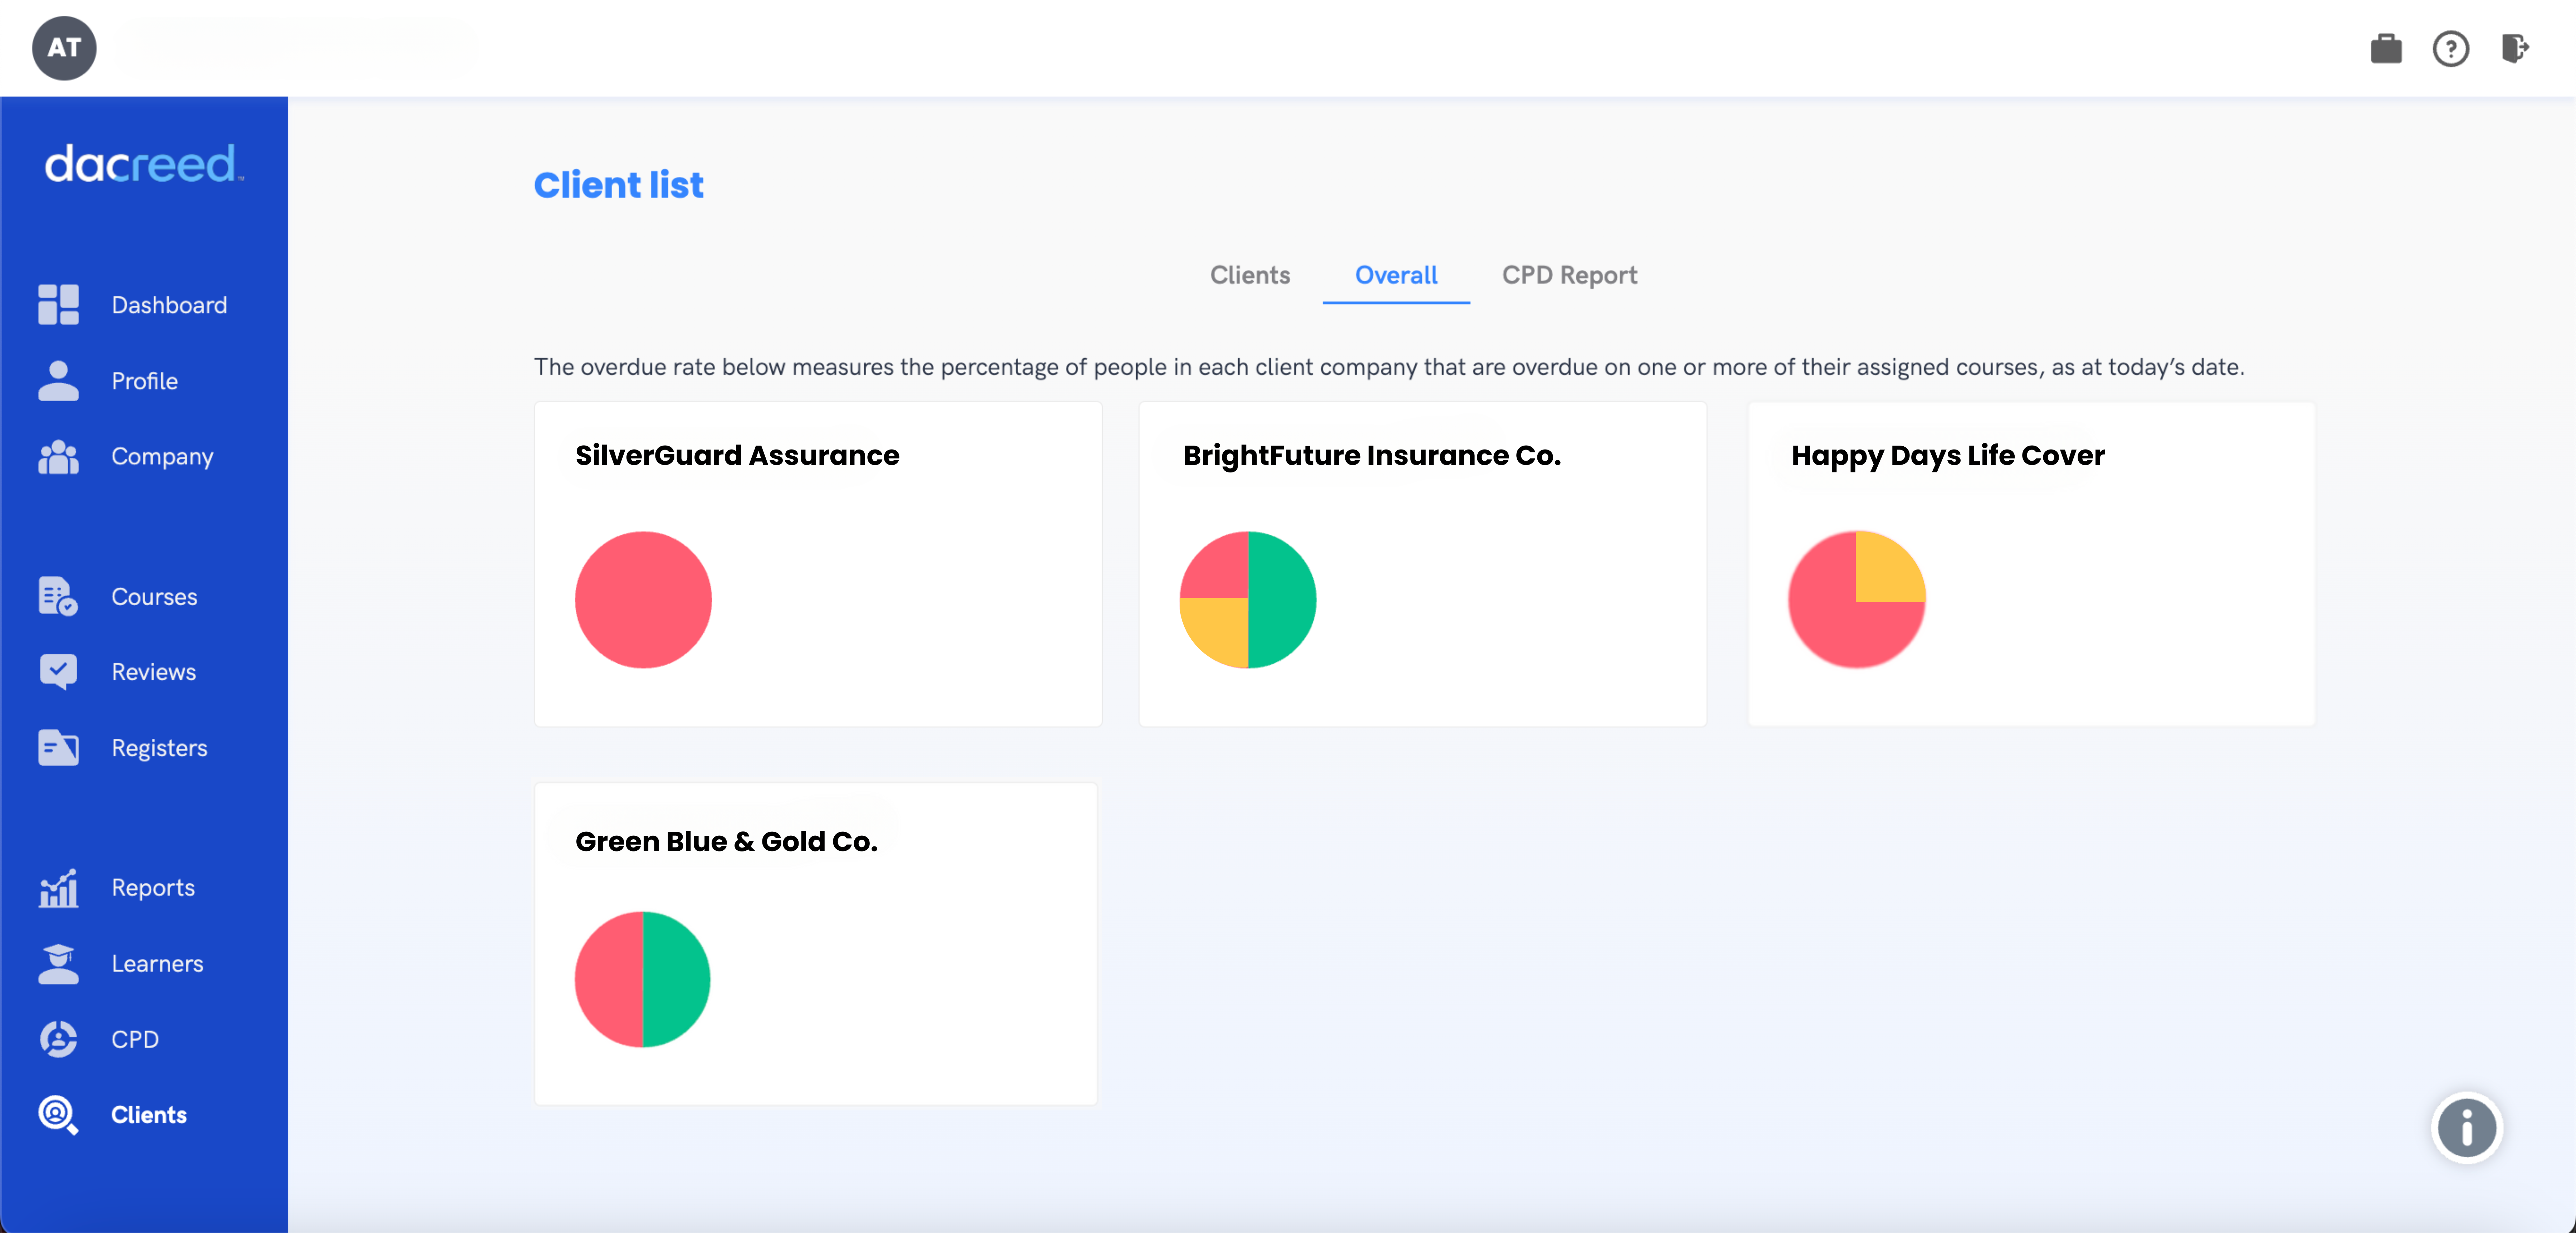Image resolution: width=2576 pixels, height=1233 pixels.
Task: Click SilverGuard Assurance red pie chart
Action: click(643, 599)
